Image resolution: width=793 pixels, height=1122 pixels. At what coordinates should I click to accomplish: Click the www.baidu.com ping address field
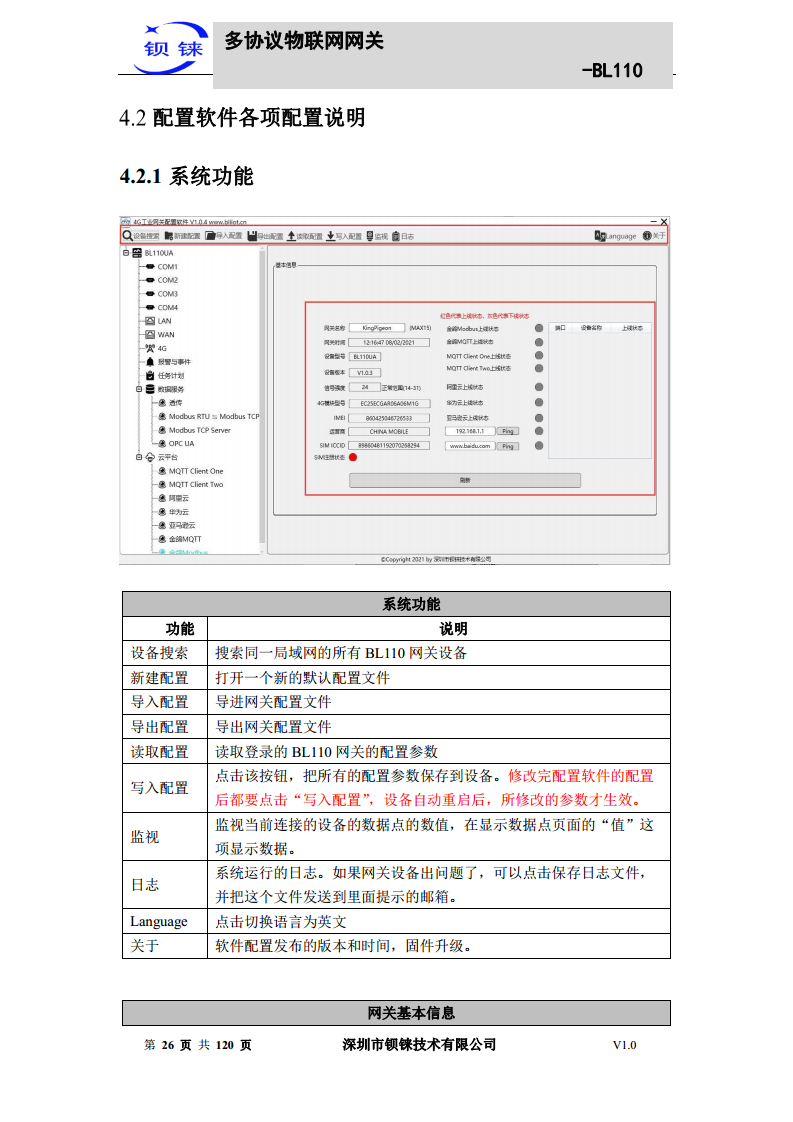click(x=470, y=446)
